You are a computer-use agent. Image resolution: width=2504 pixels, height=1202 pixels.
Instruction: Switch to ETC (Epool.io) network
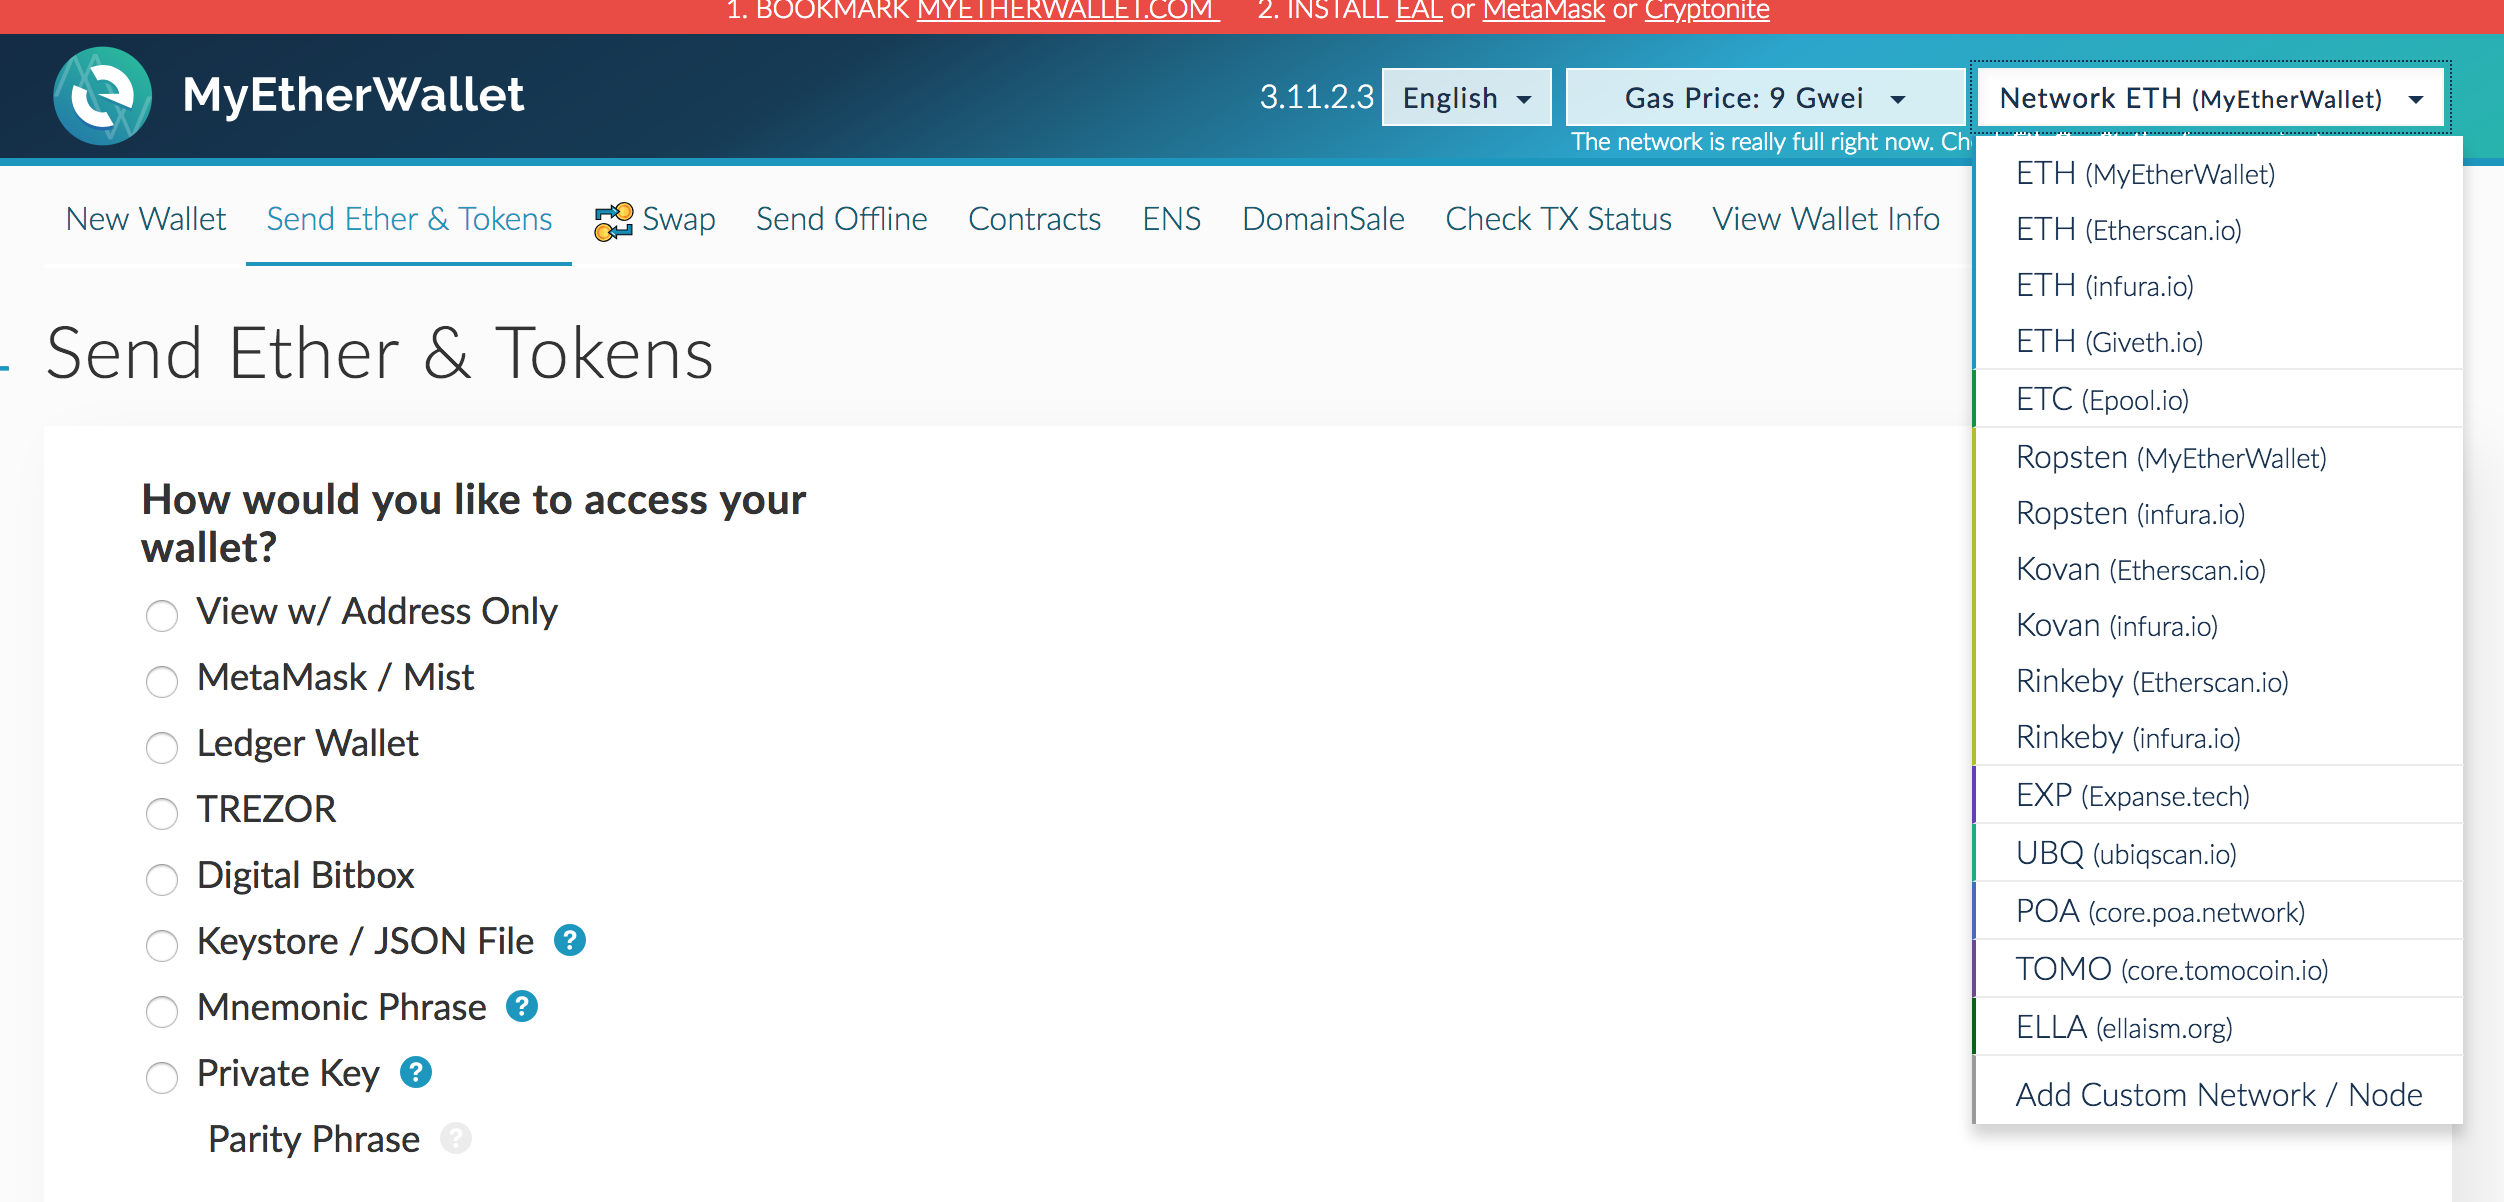click(2218, 399)
